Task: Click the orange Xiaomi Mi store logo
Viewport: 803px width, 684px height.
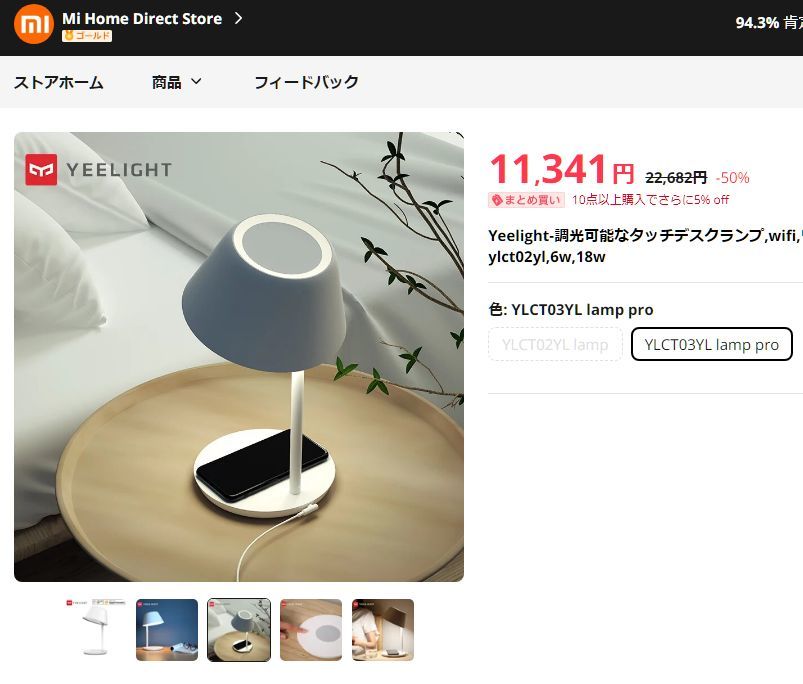Action: point(34,24)
